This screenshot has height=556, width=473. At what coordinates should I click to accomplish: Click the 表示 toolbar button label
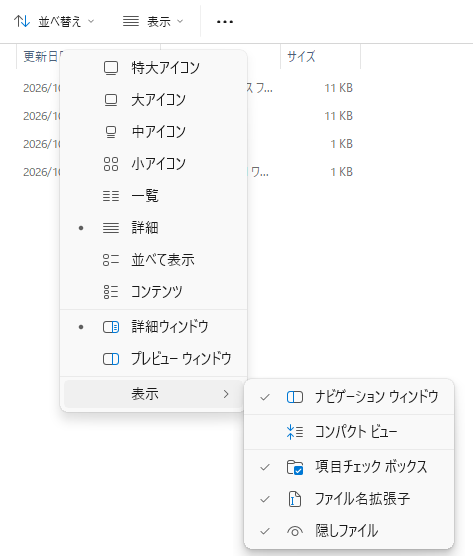click(x=159, y=22)
